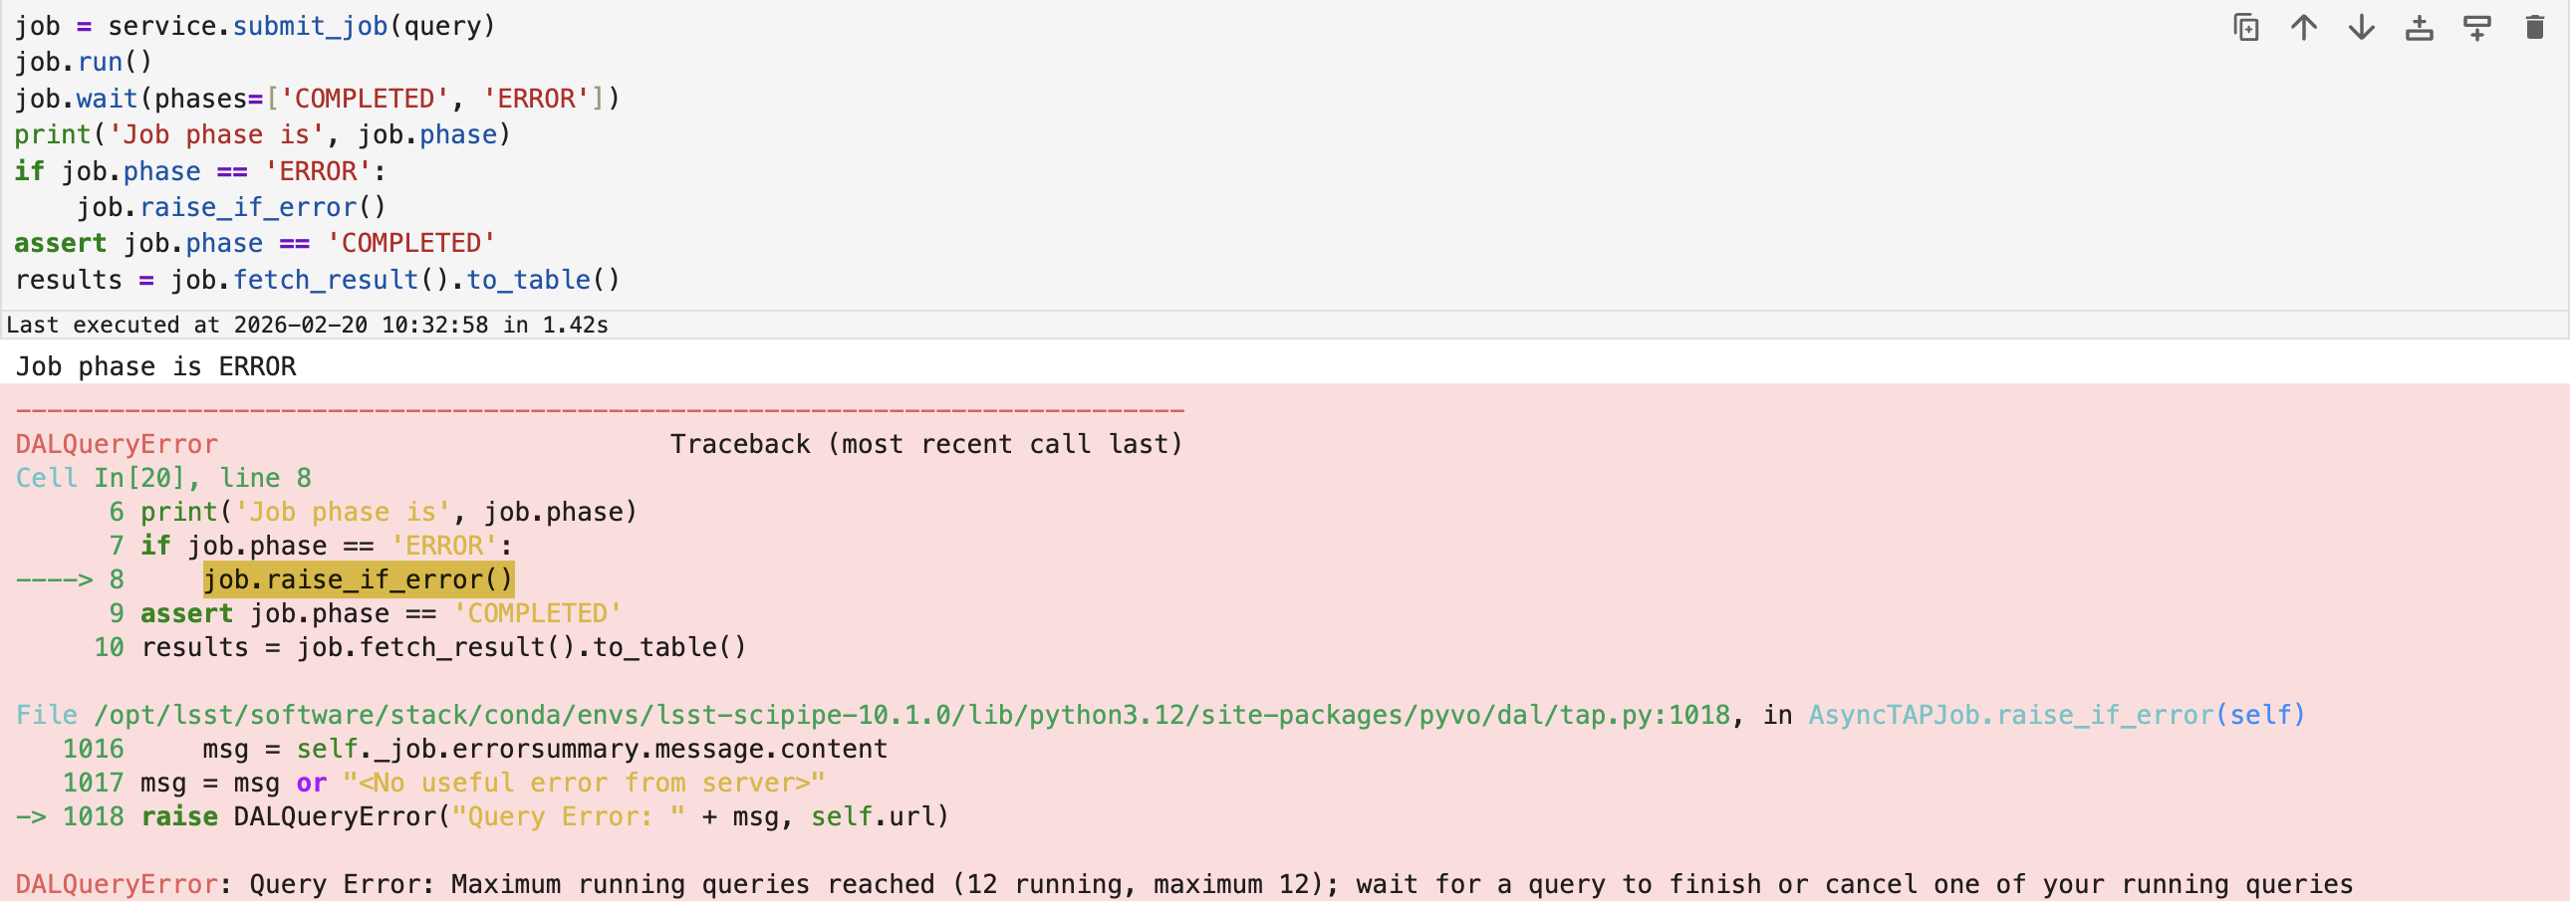Click the tap.py file path in the traceback
This screenshot has height=908, width=2576.
910,716
